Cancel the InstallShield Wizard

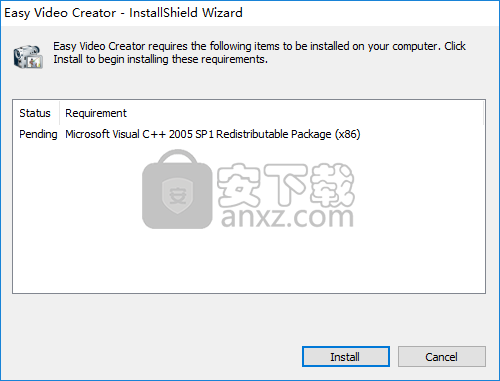tap(442, 357)
